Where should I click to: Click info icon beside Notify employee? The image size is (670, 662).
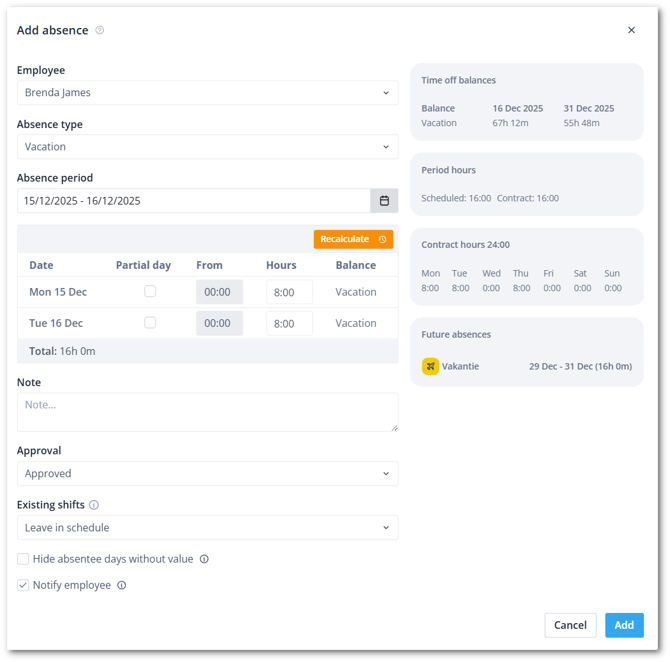pyautogui.click(x=122, y=586)
